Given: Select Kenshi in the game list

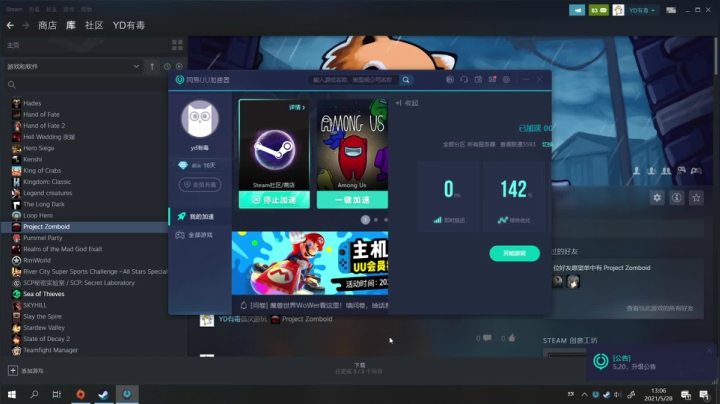Looking at the screenshot, I should pos(32,159).
